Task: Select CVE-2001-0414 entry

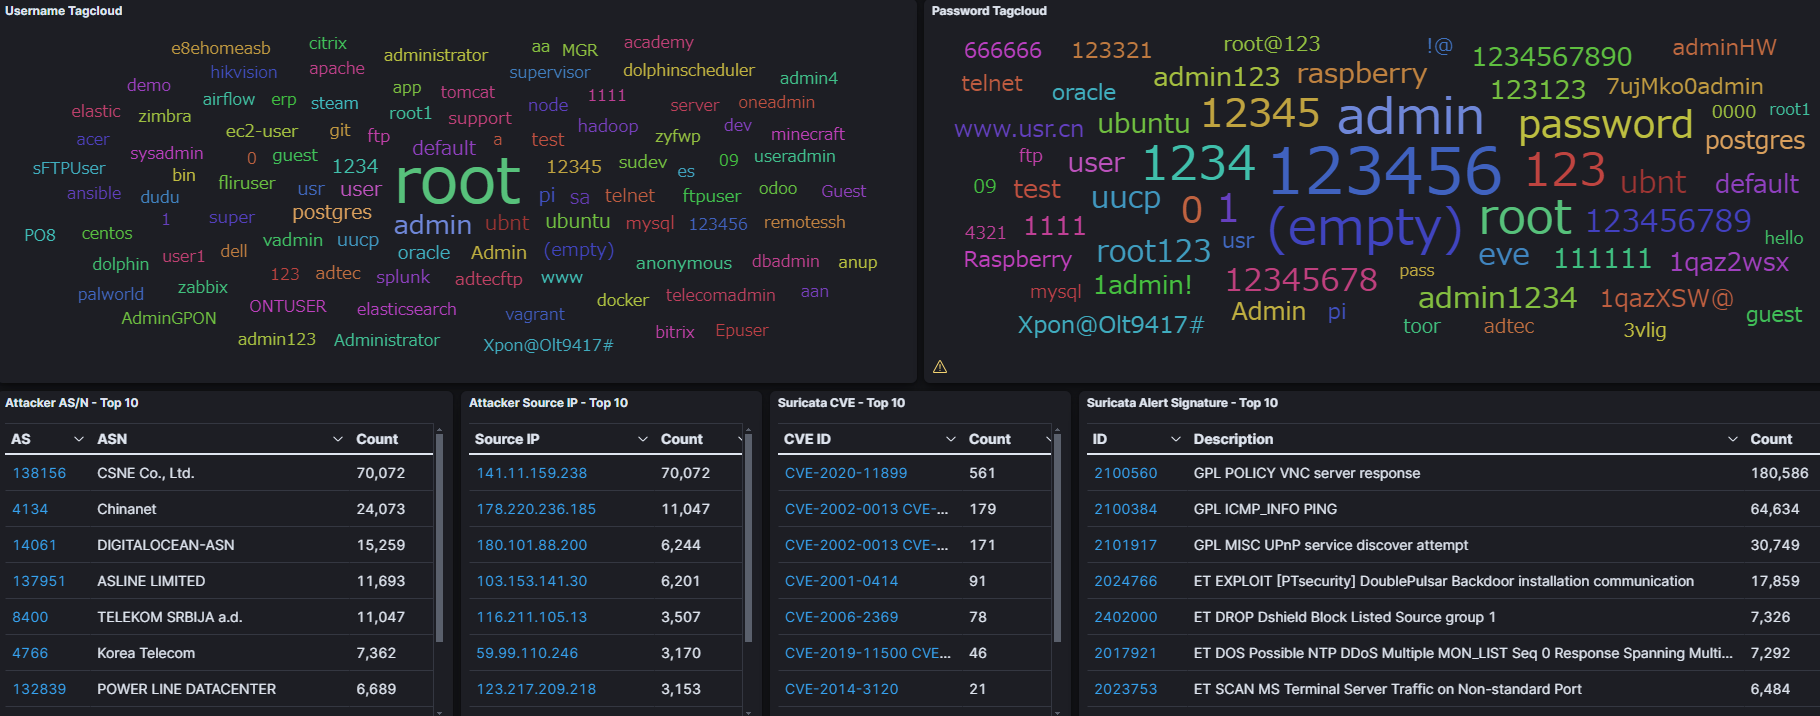Action: pyautogui.click(x=842, y=581)
